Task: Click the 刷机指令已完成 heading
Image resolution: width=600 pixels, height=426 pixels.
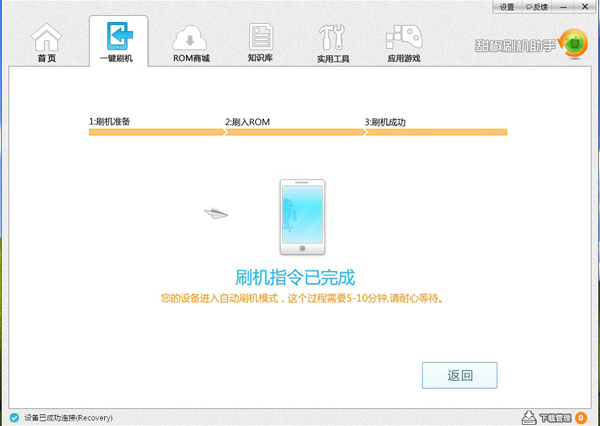Action: pyautogui.click(x=295, y=277)
